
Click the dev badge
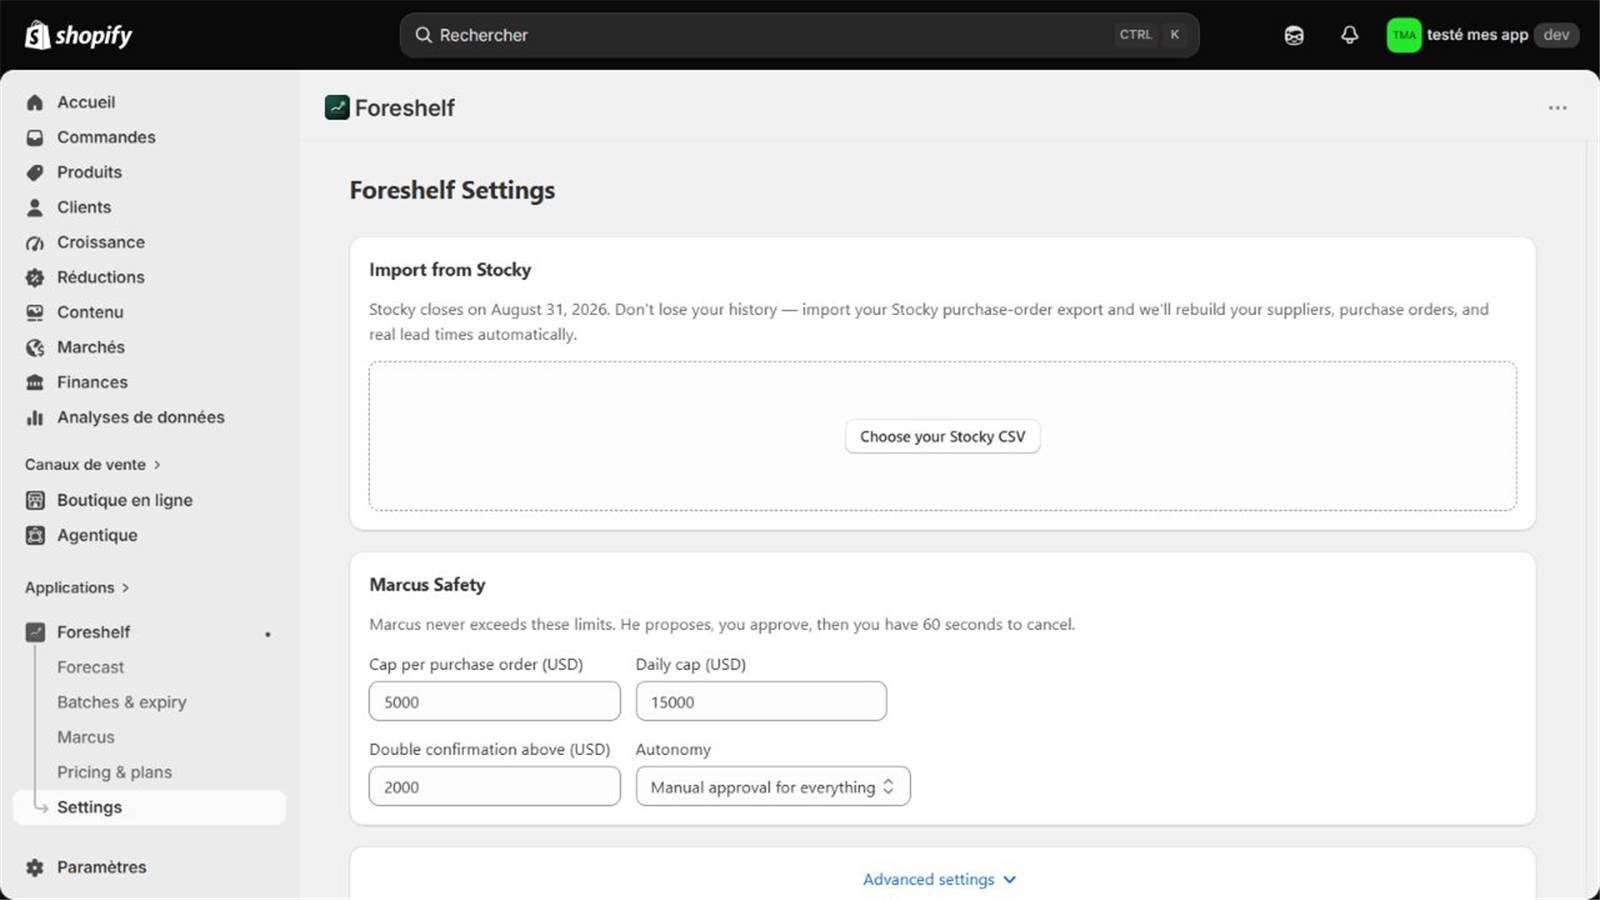(1556, 35)
